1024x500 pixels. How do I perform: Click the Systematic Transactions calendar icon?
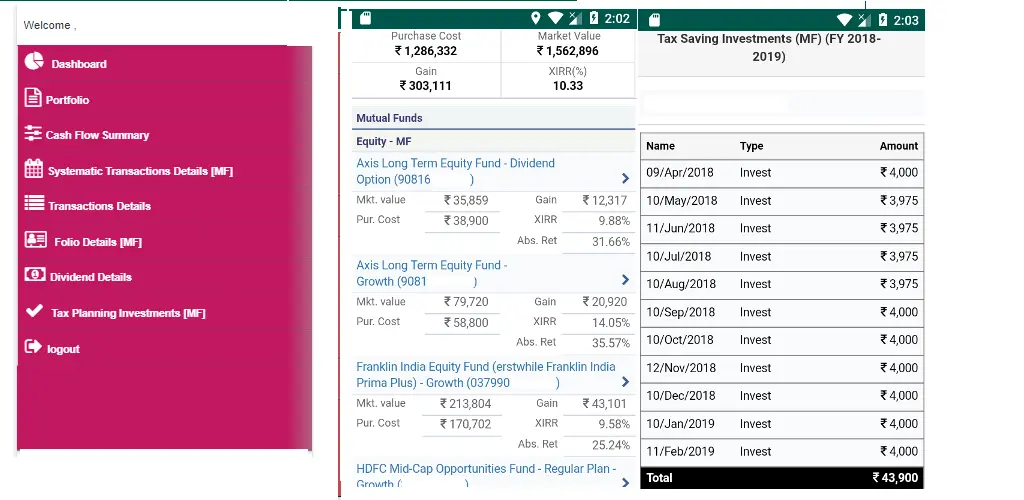click(34, 168)
